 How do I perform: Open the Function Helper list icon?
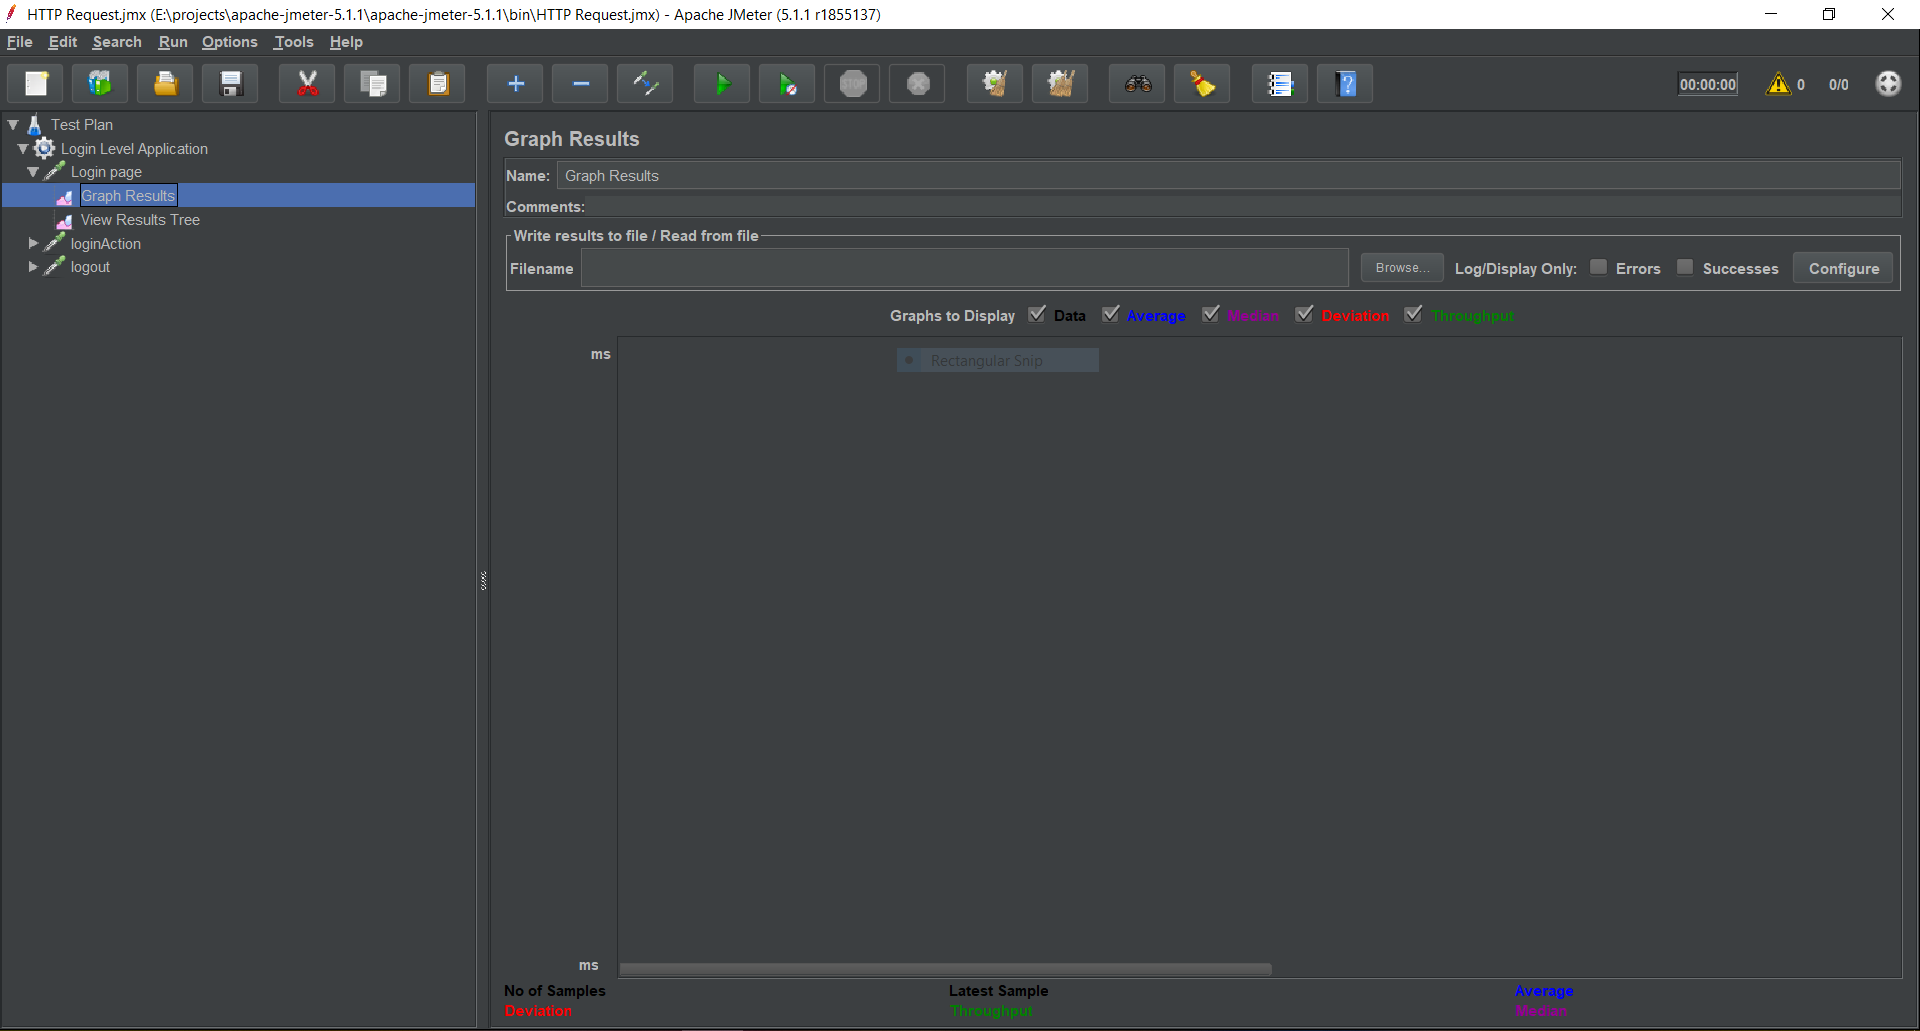tap(1280, 85)
